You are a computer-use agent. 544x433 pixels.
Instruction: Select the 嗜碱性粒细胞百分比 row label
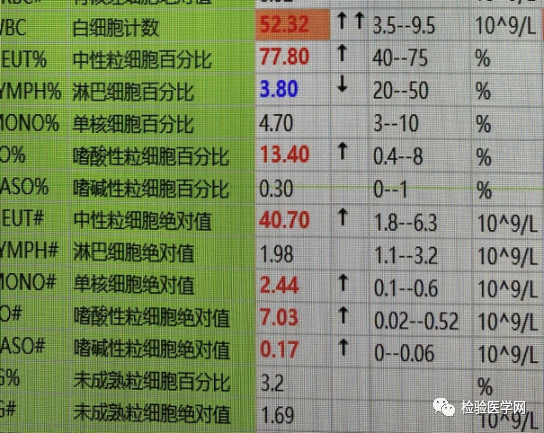click(151, 189)
